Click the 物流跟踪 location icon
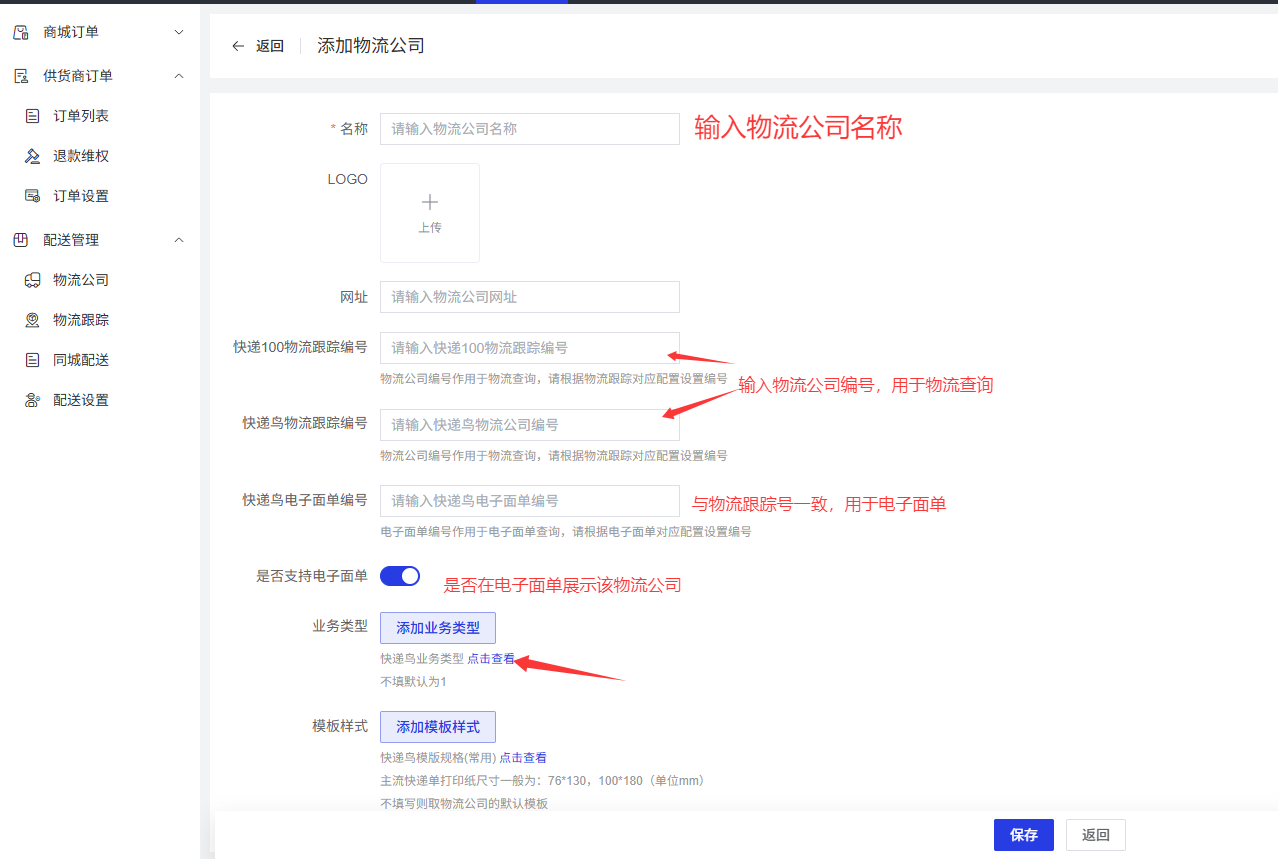The width and height of the screenshot is (1278, 862). pos(32,320)
